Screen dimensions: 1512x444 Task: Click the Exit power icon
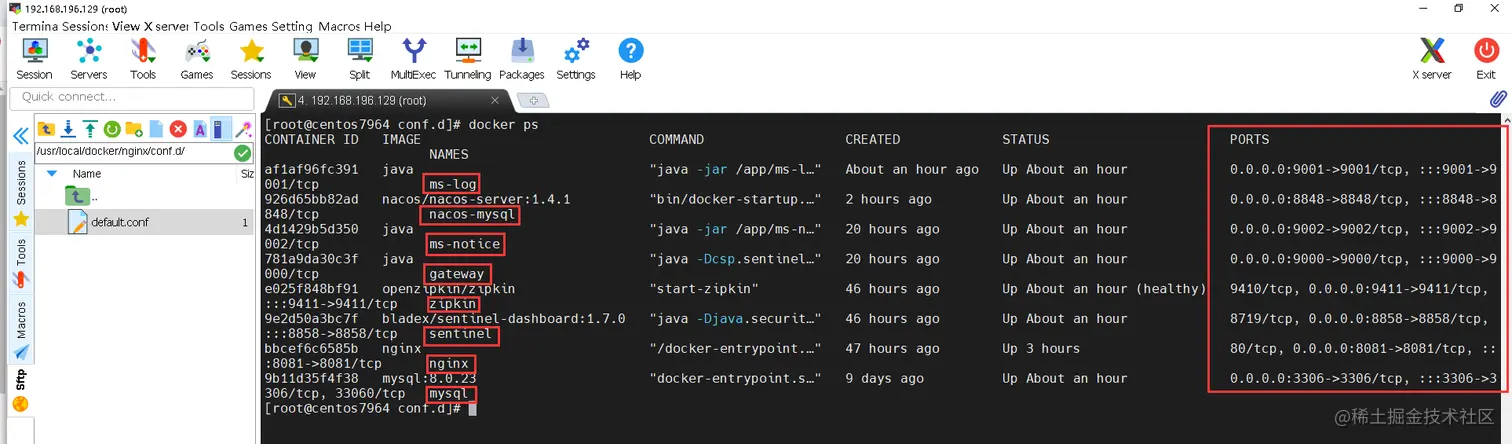point(1486,59)
